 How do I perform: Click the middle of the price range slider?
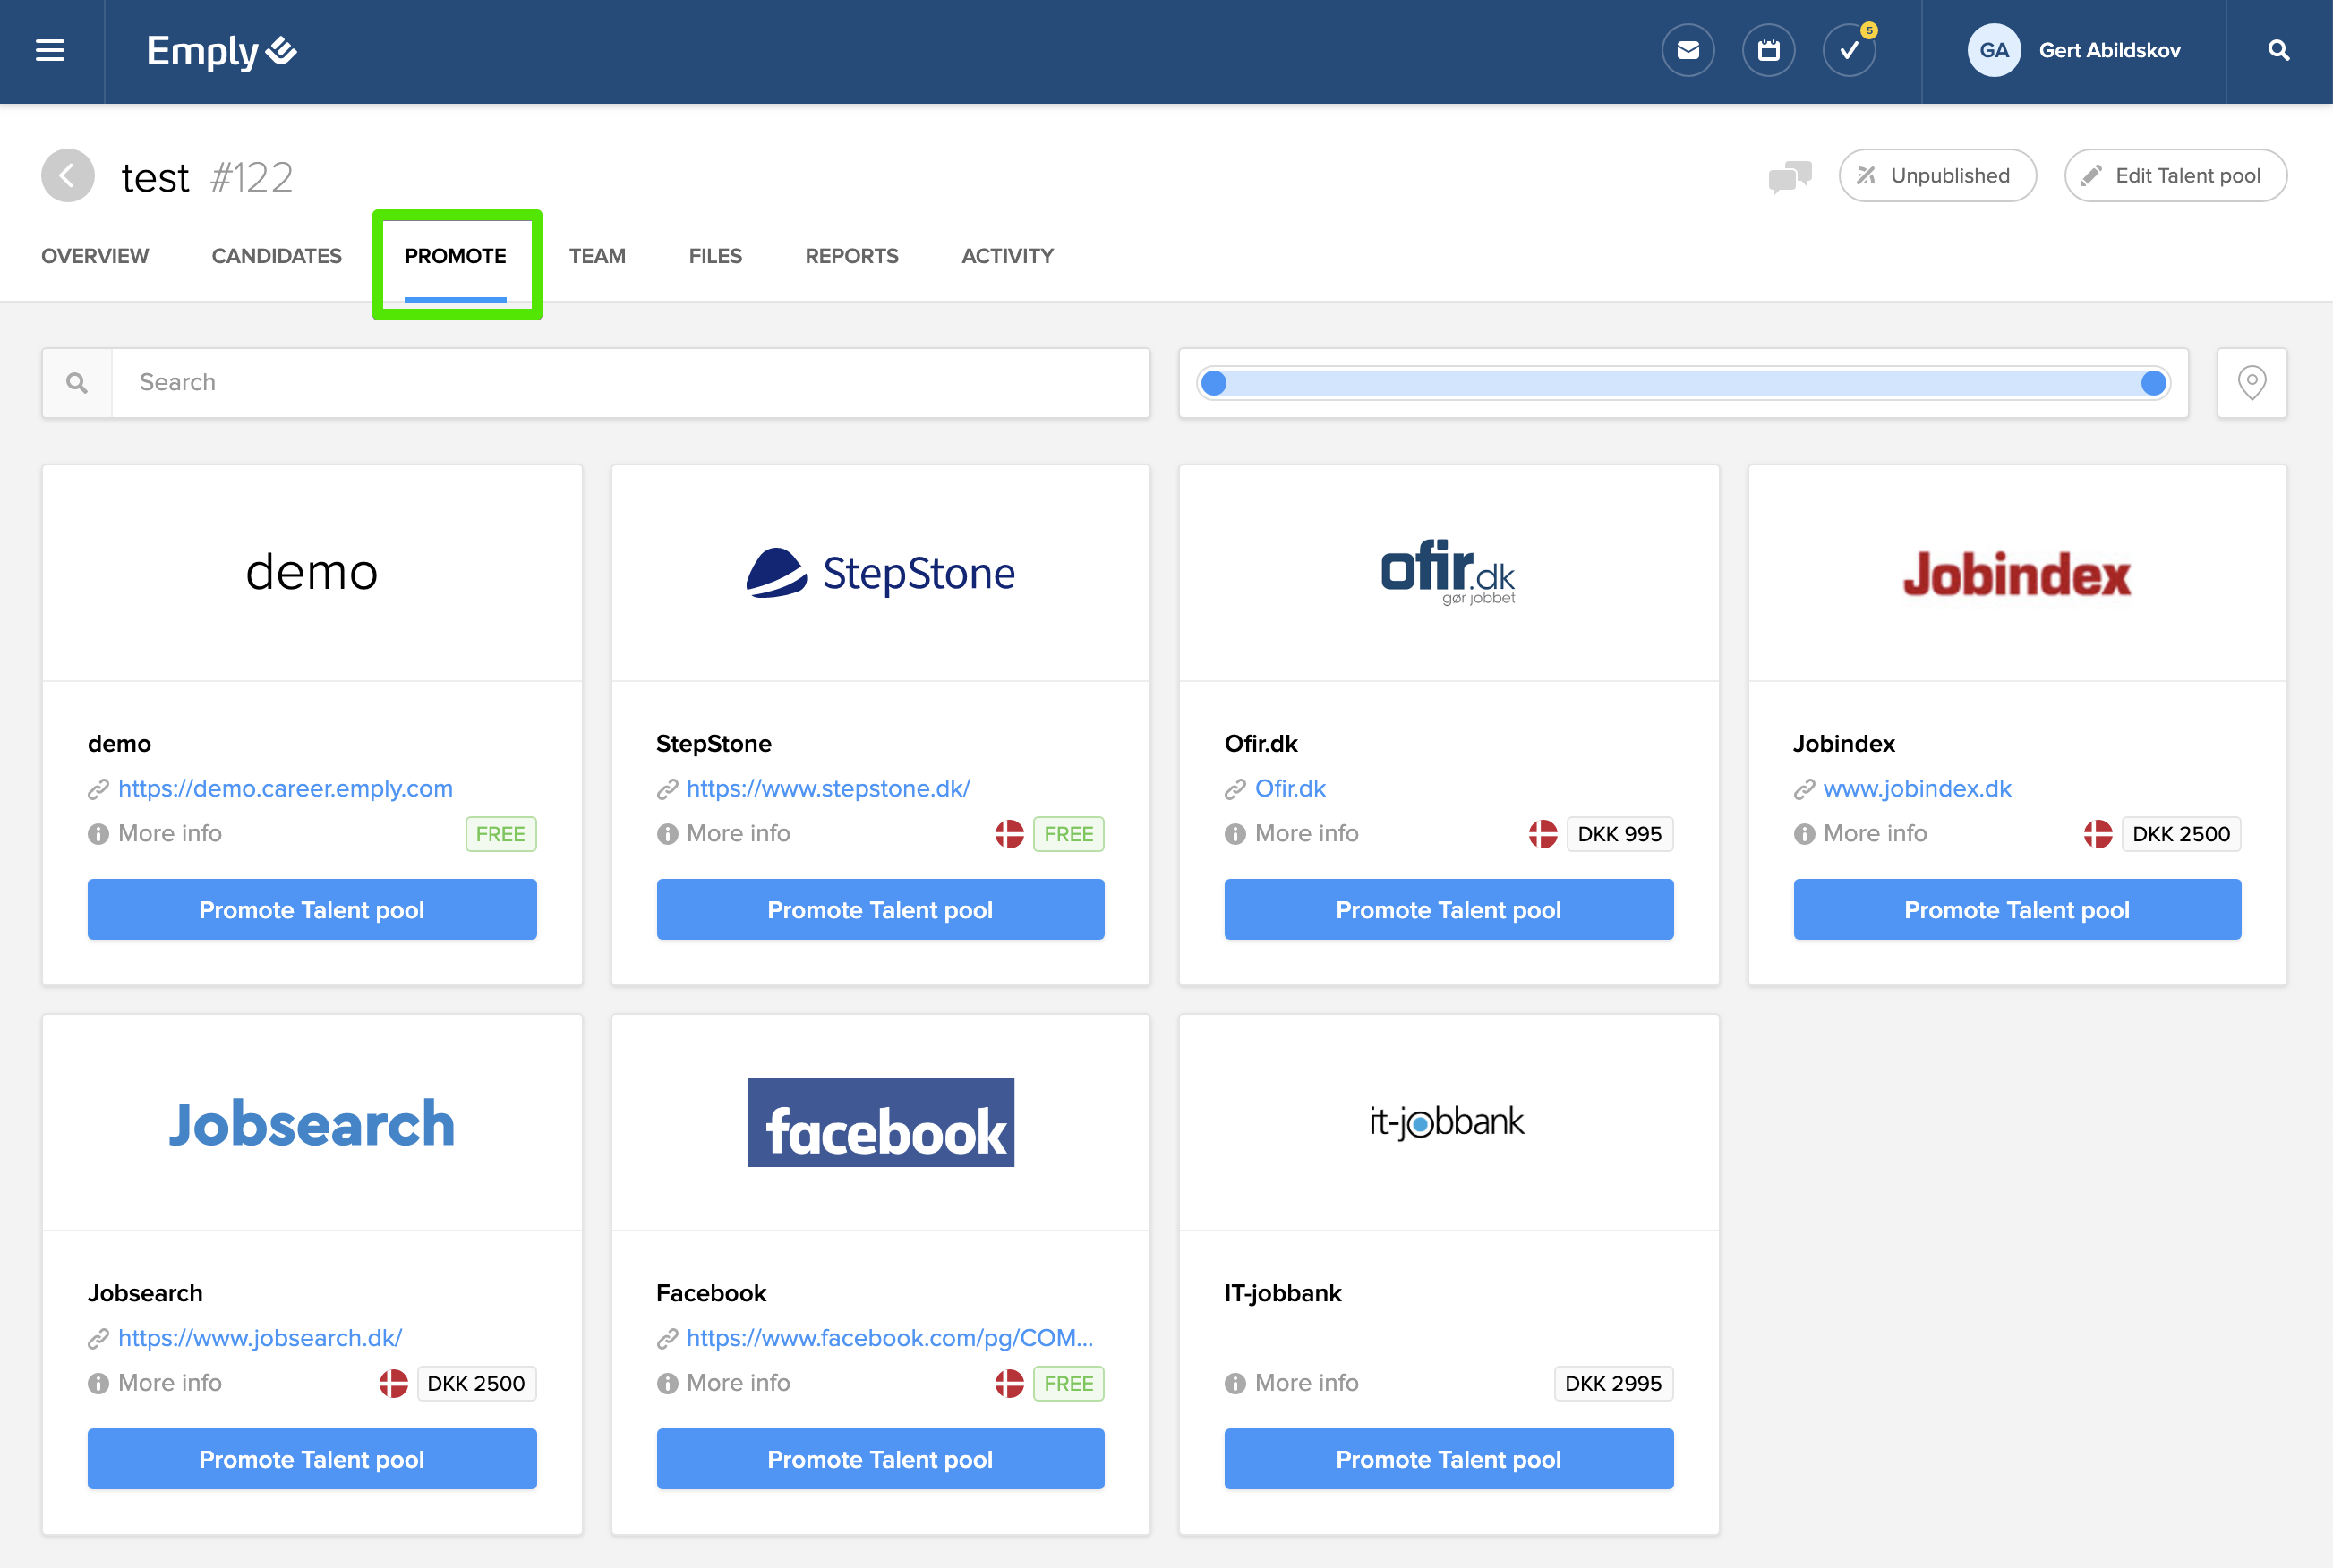coord(1684,383)
